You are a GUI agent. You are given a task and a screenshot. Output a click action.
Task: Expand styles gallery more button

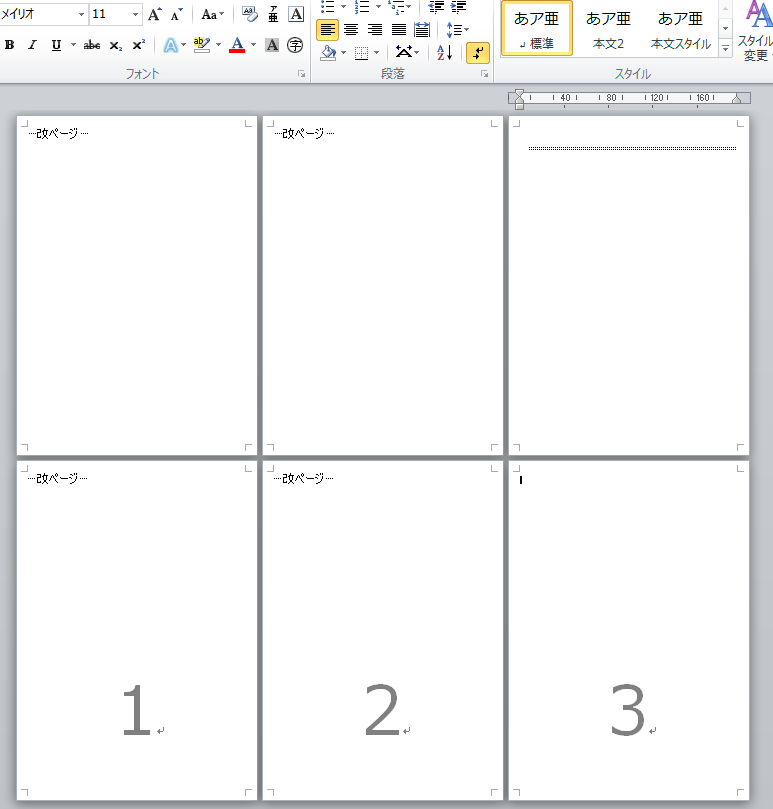(726, 48)
